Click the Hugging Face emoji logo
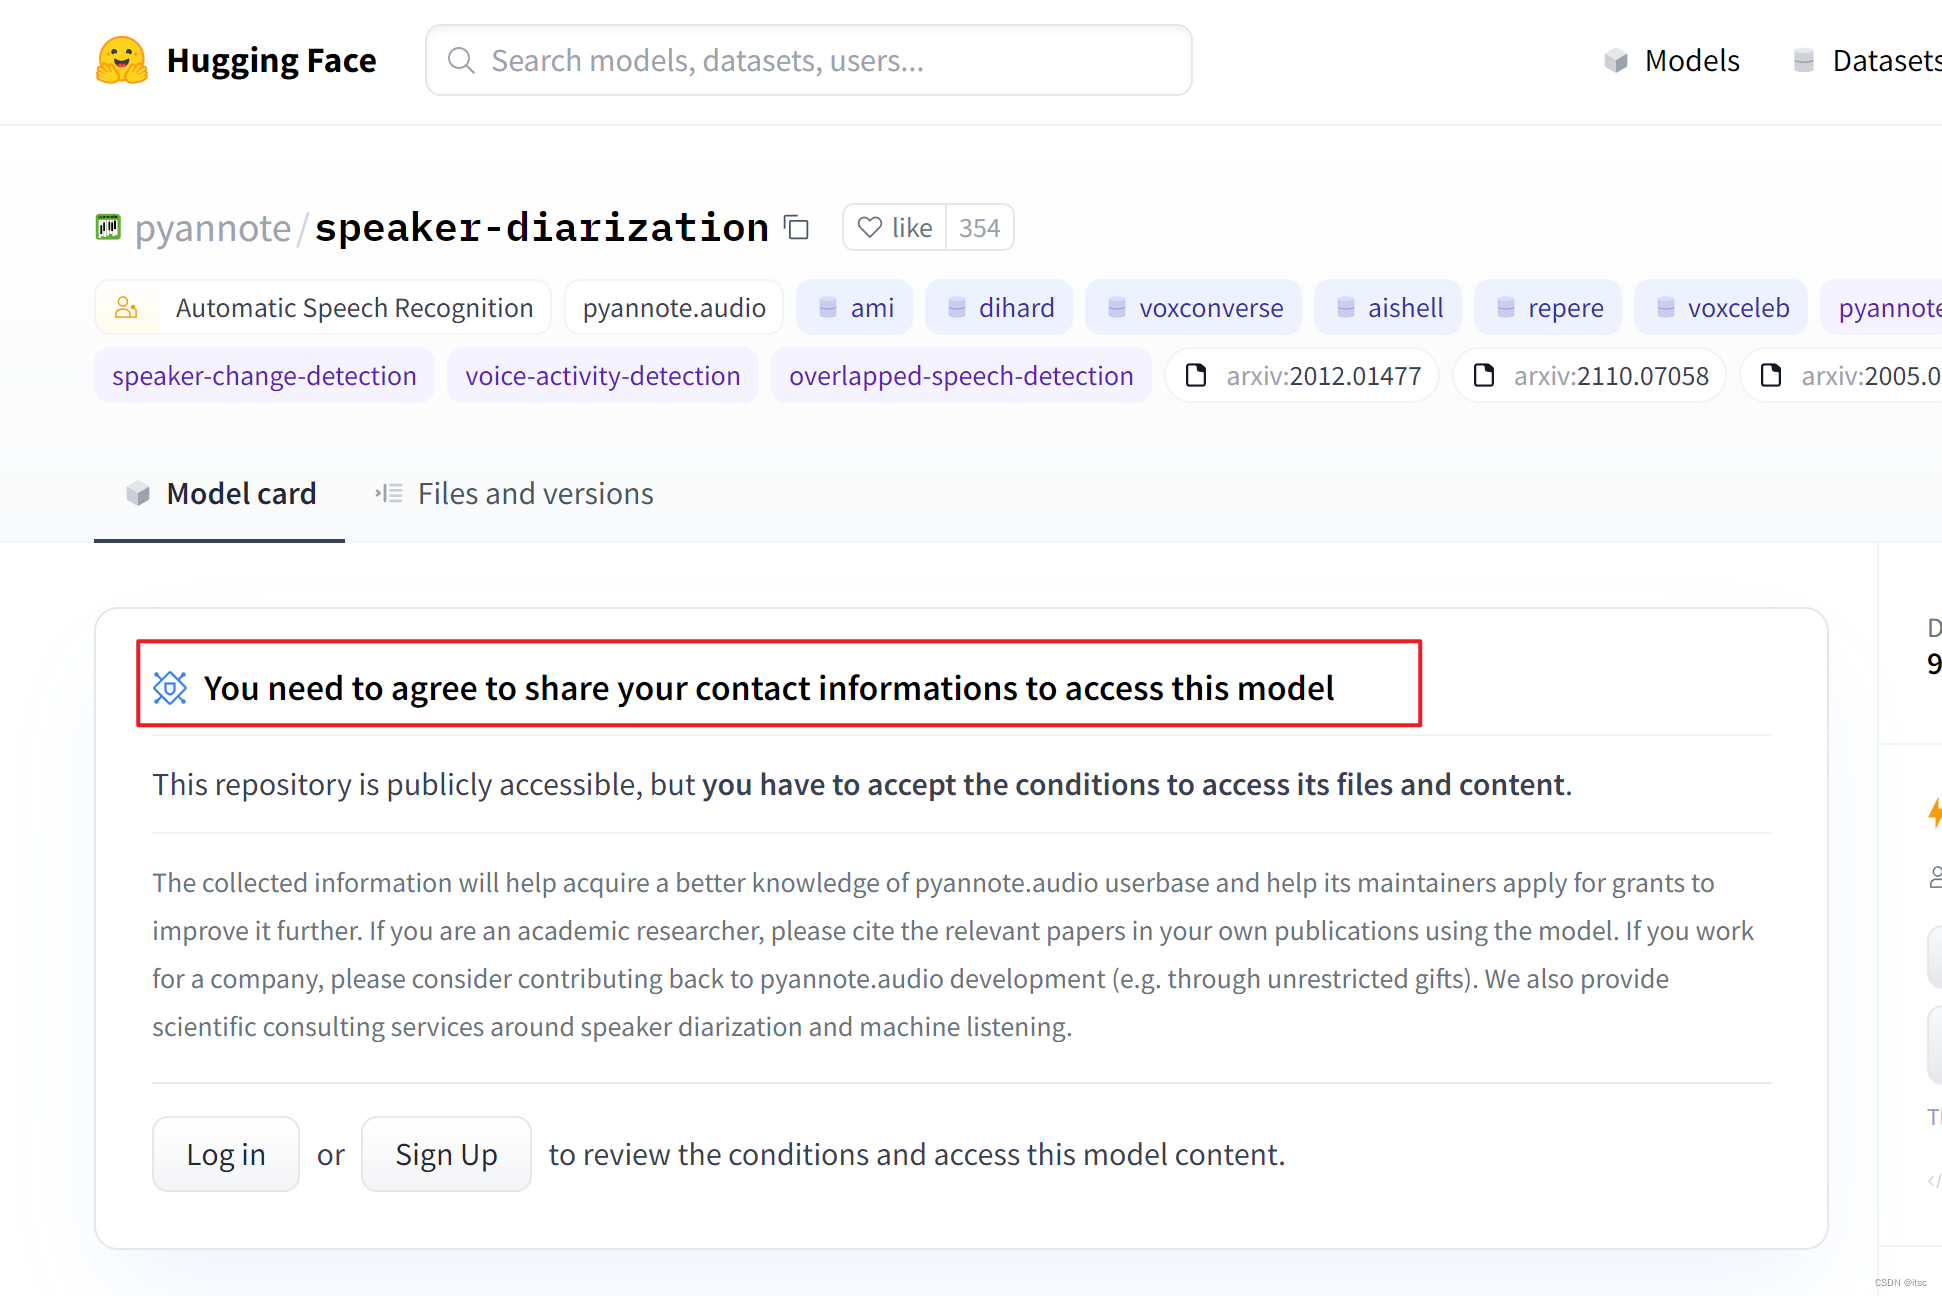 pos(122,60)
